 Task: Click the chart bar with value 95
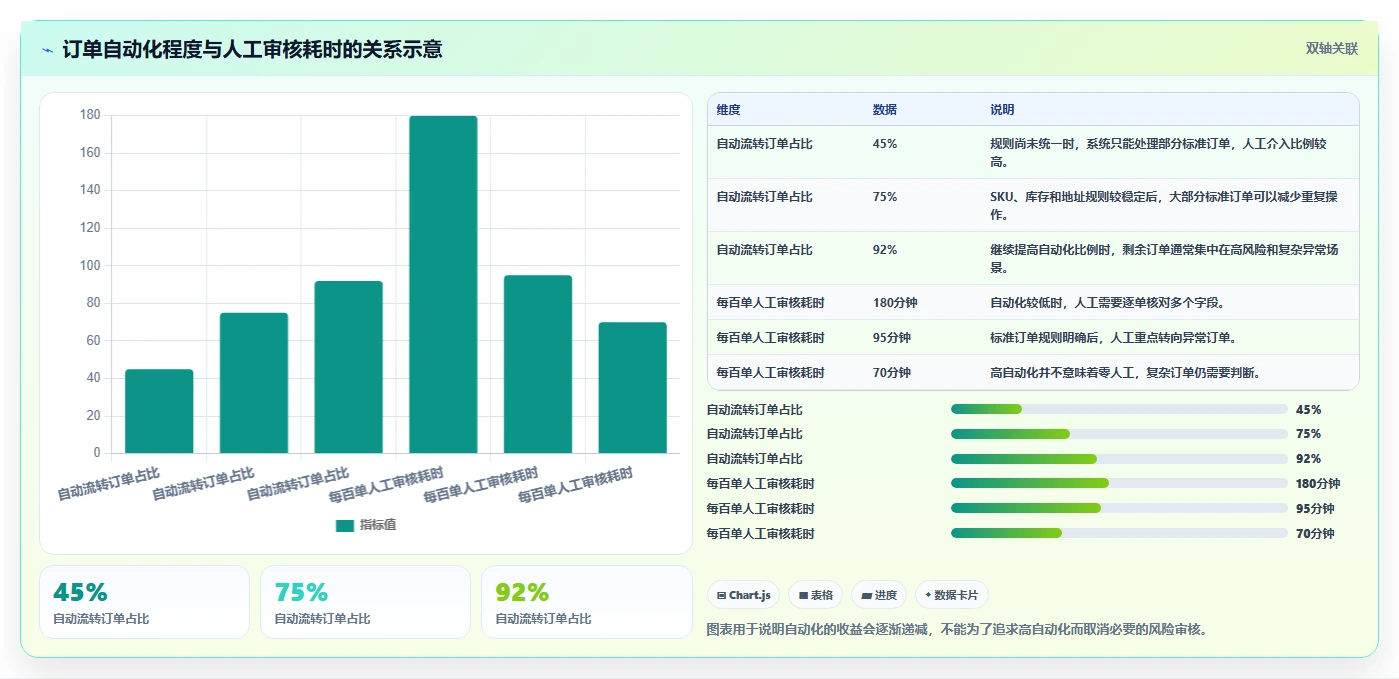pyautogui.click(x=538, y=364)
